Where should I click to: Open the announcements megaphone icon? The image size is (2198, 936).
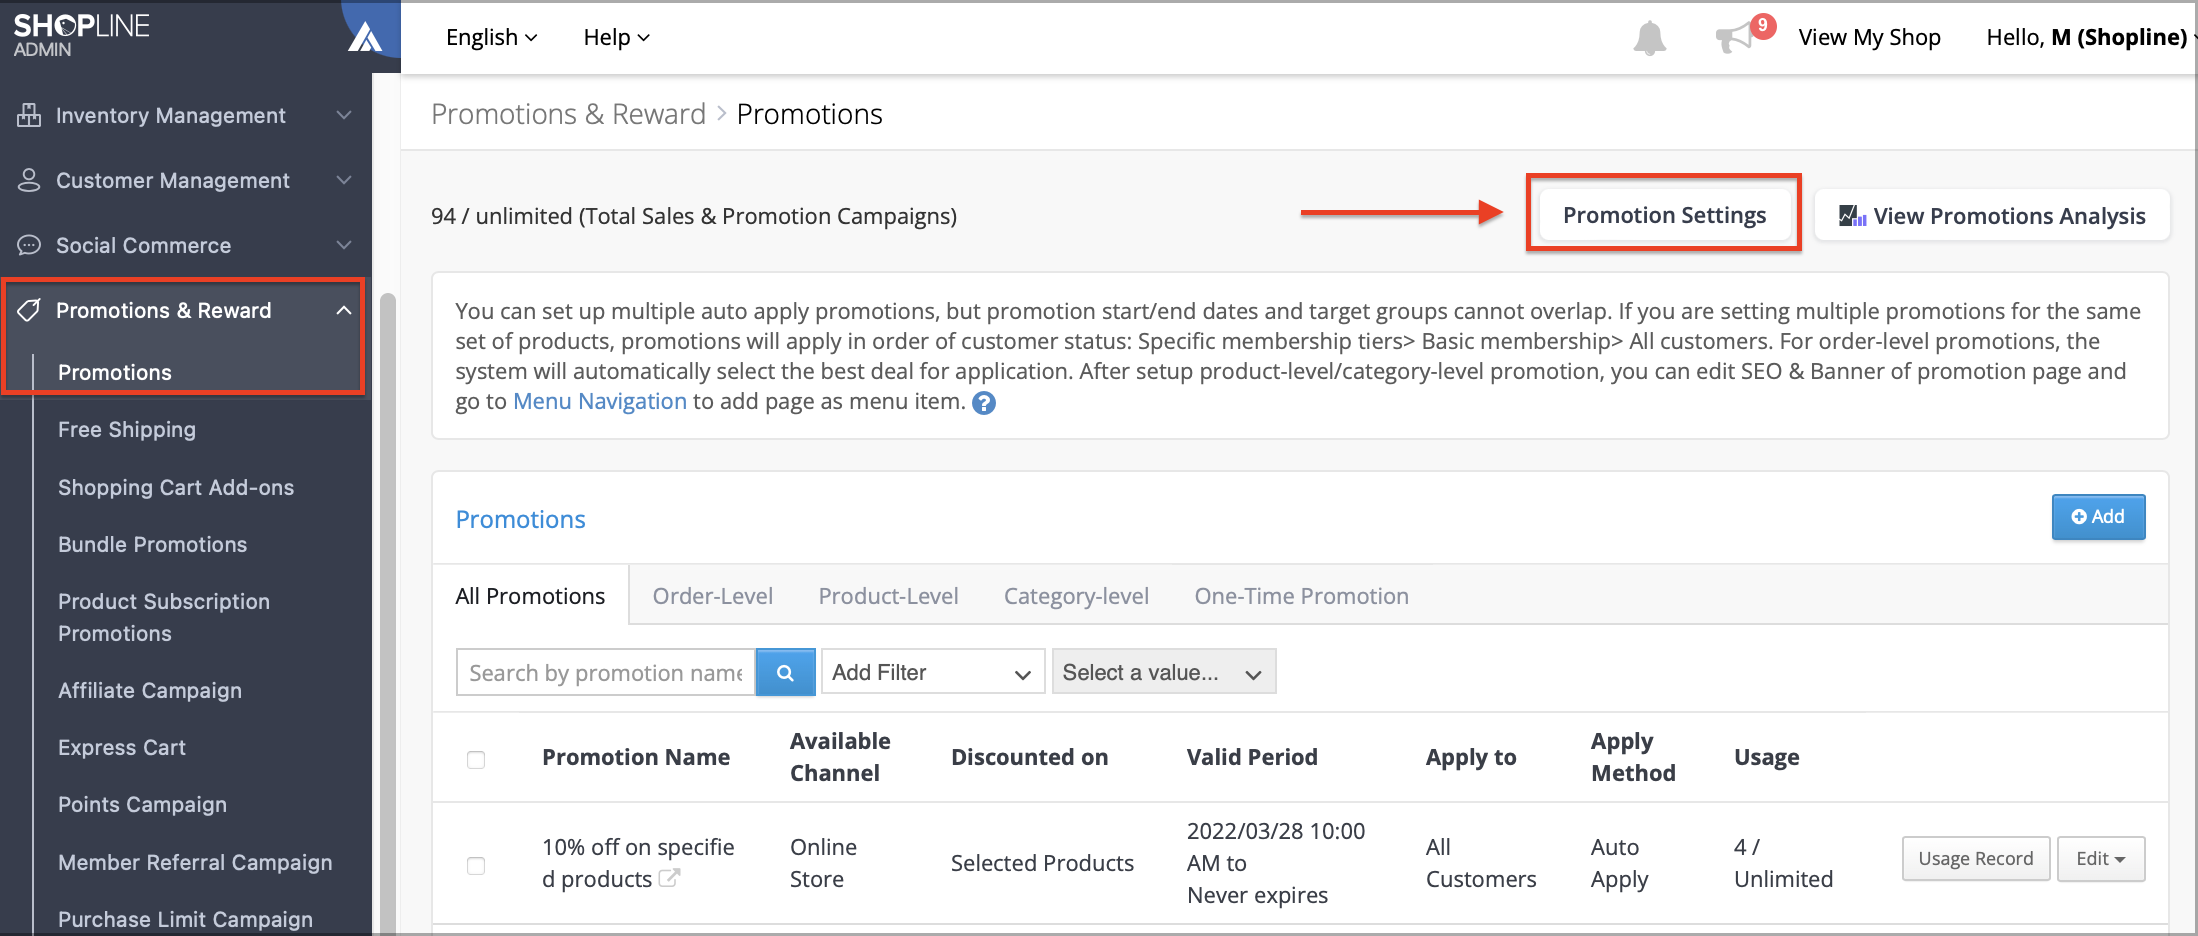click(x=1736, y=38)
